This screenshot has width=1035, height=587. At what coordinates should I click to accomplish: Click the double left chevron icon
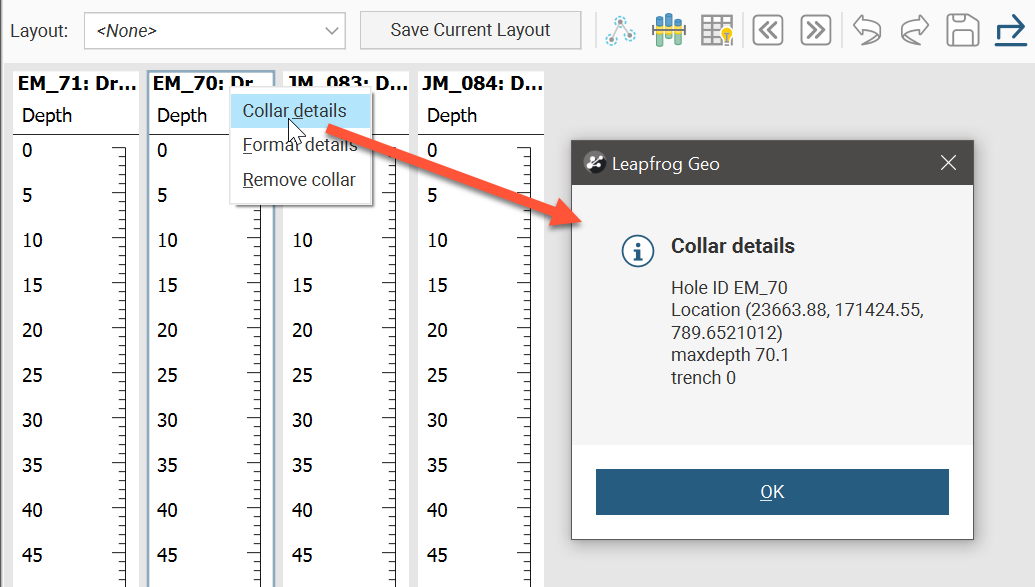[768, 30]
